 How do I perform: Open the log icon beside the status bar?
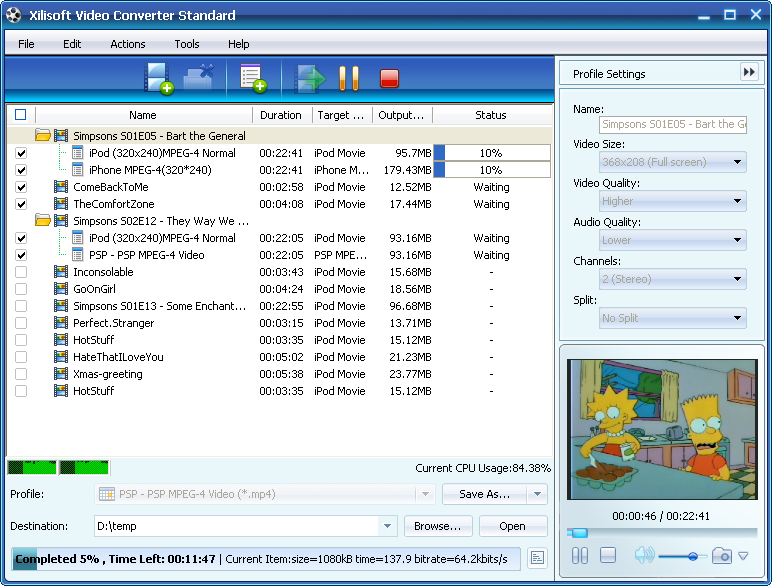[537, 558]
